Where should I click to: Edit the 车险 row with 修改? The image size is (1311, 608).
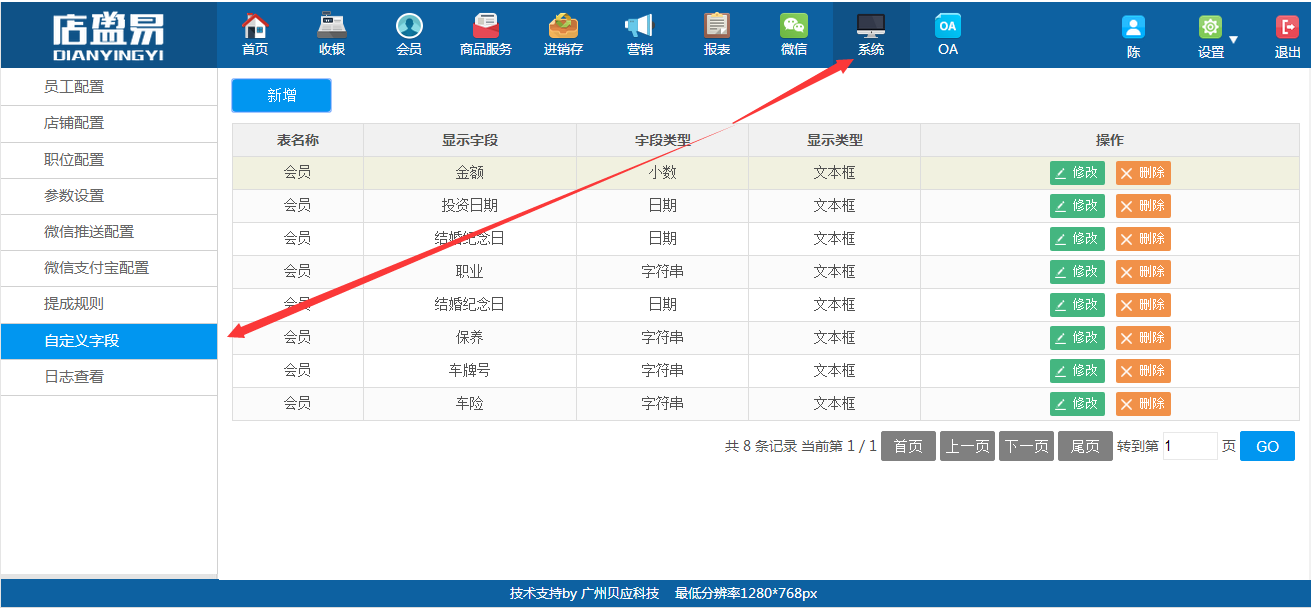point(1077,404)
